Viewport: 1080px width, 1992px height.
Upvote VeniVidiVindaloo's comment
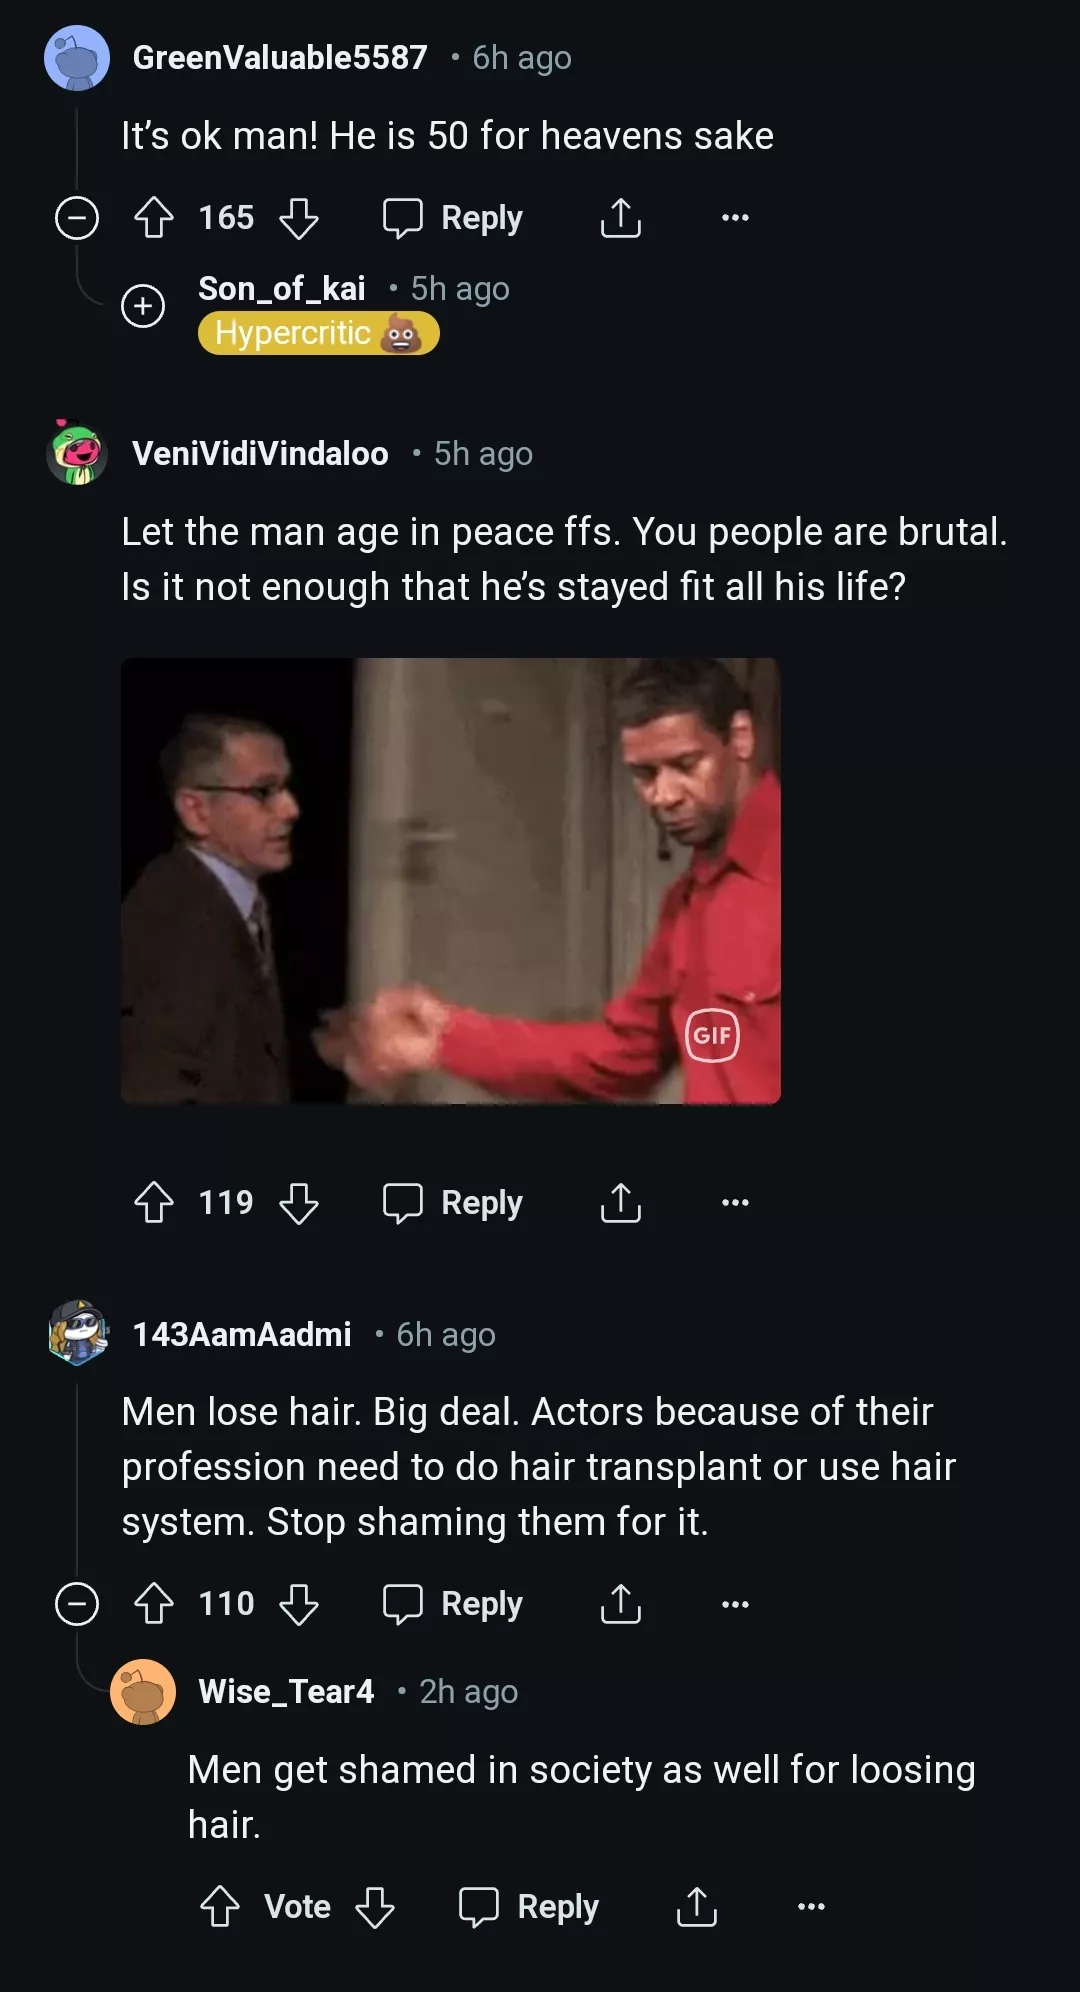(153, 1202)
